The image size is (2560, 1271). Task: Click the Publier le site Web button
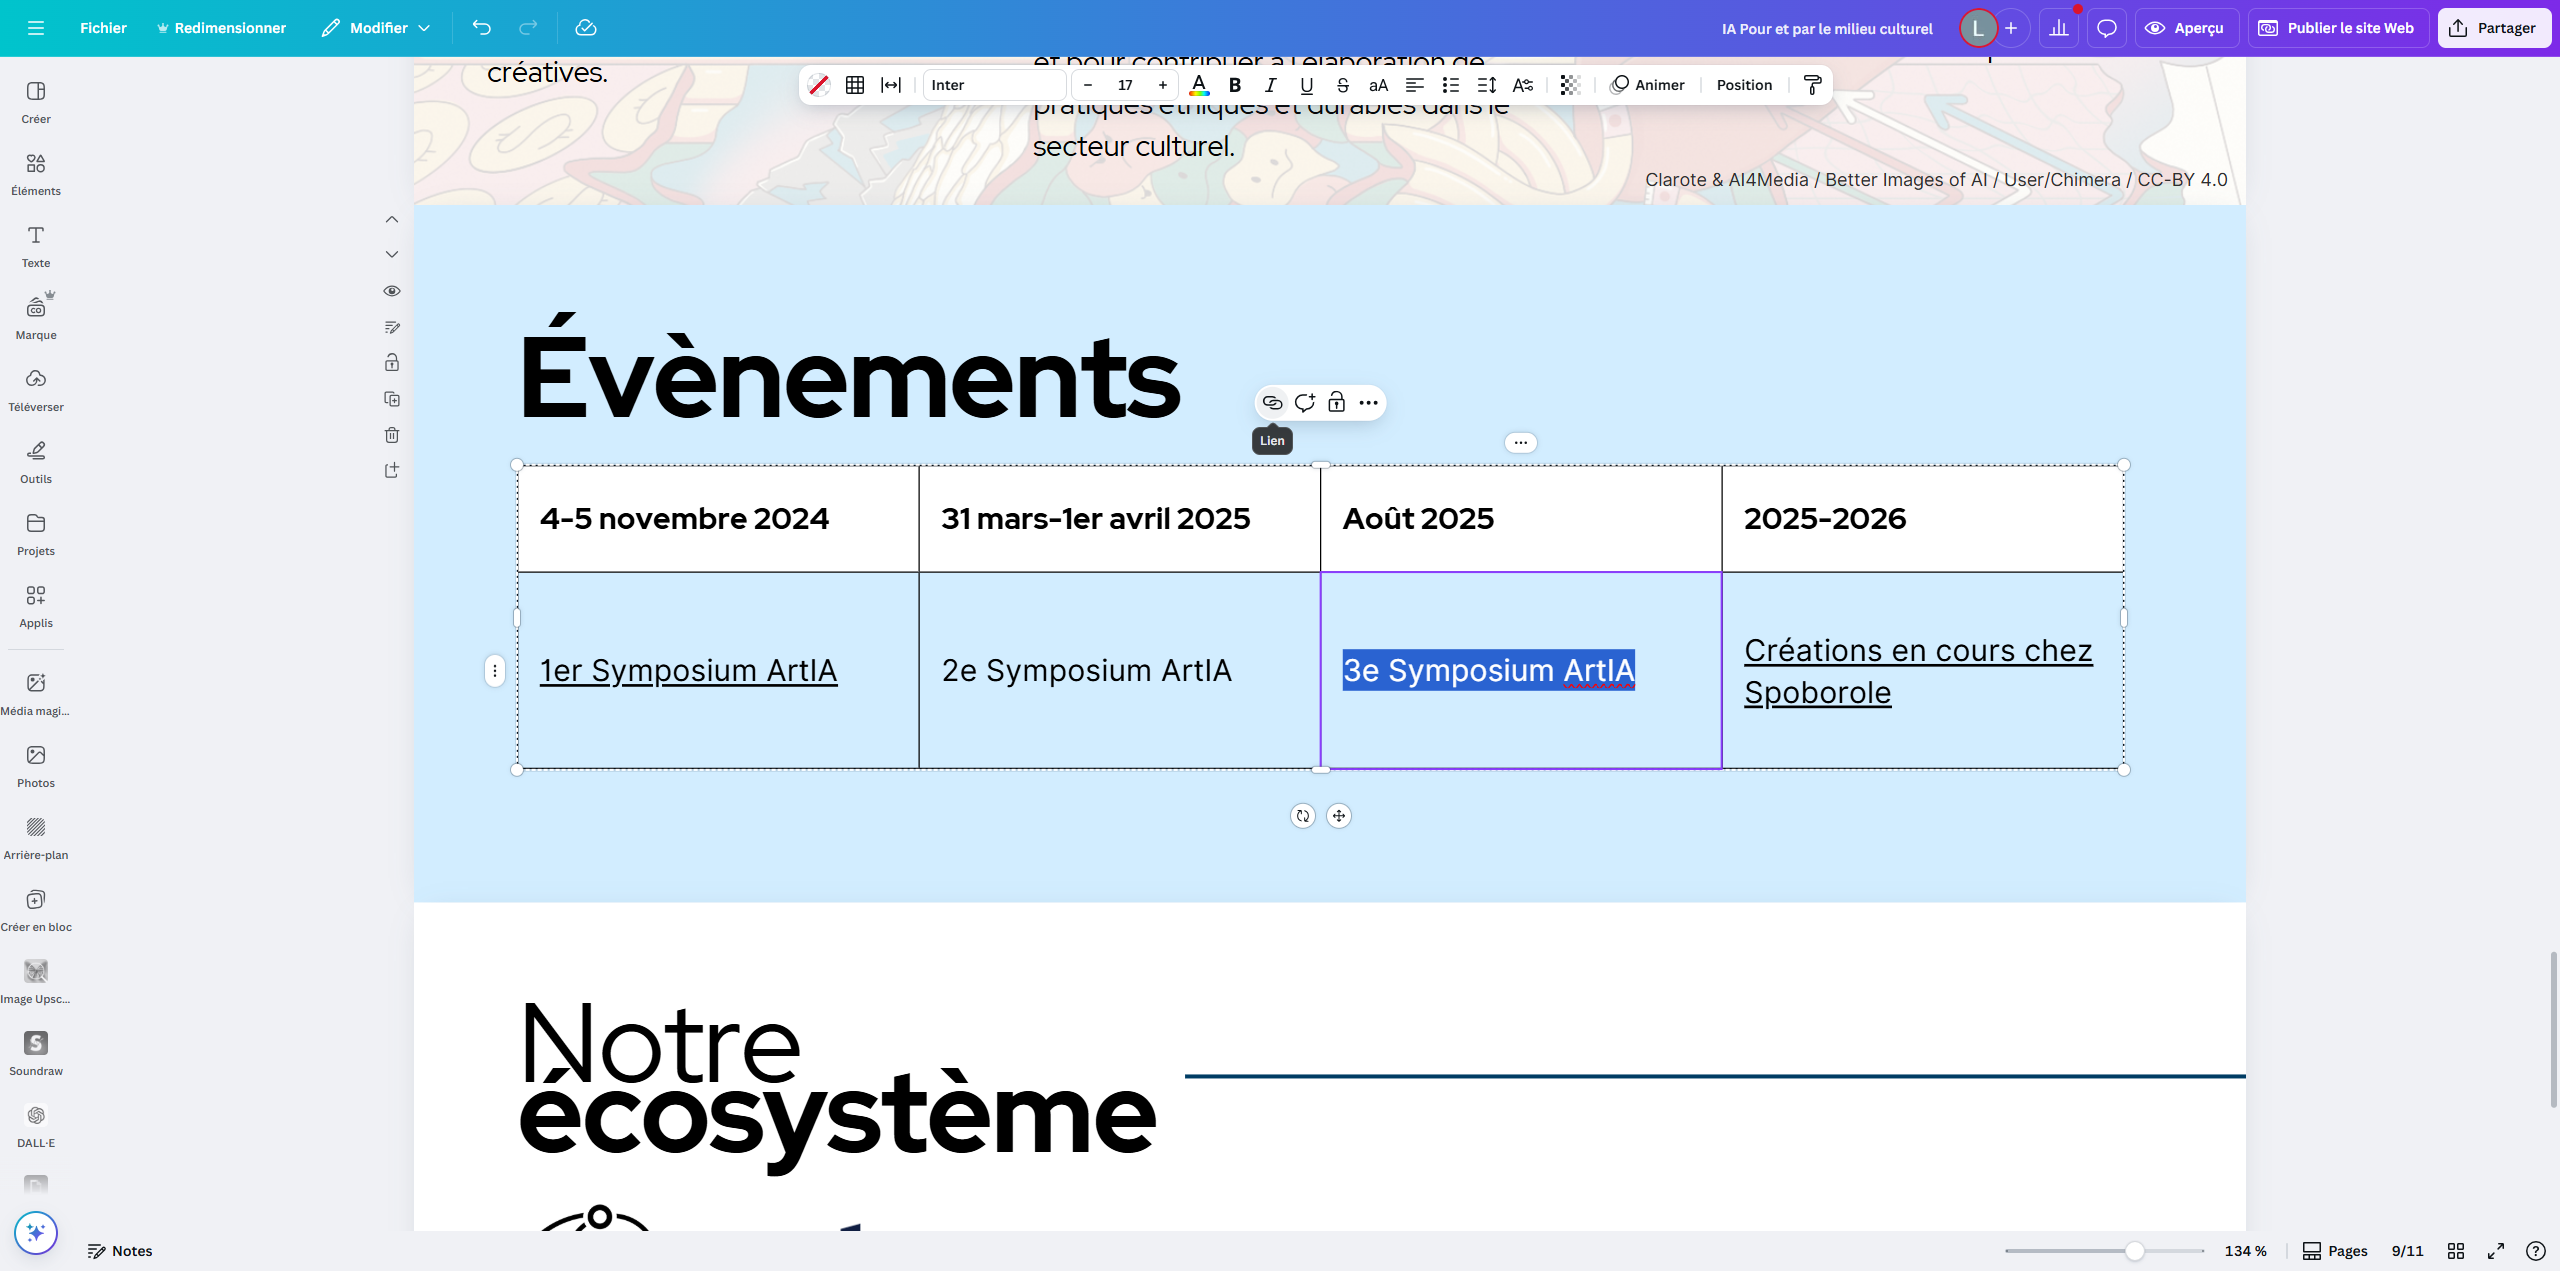2337,28
